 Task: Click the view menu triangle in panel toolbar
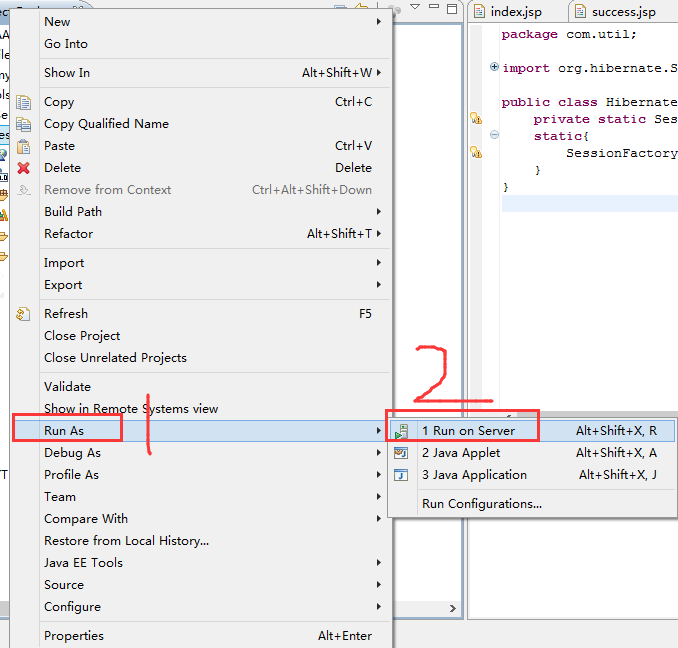415,7
